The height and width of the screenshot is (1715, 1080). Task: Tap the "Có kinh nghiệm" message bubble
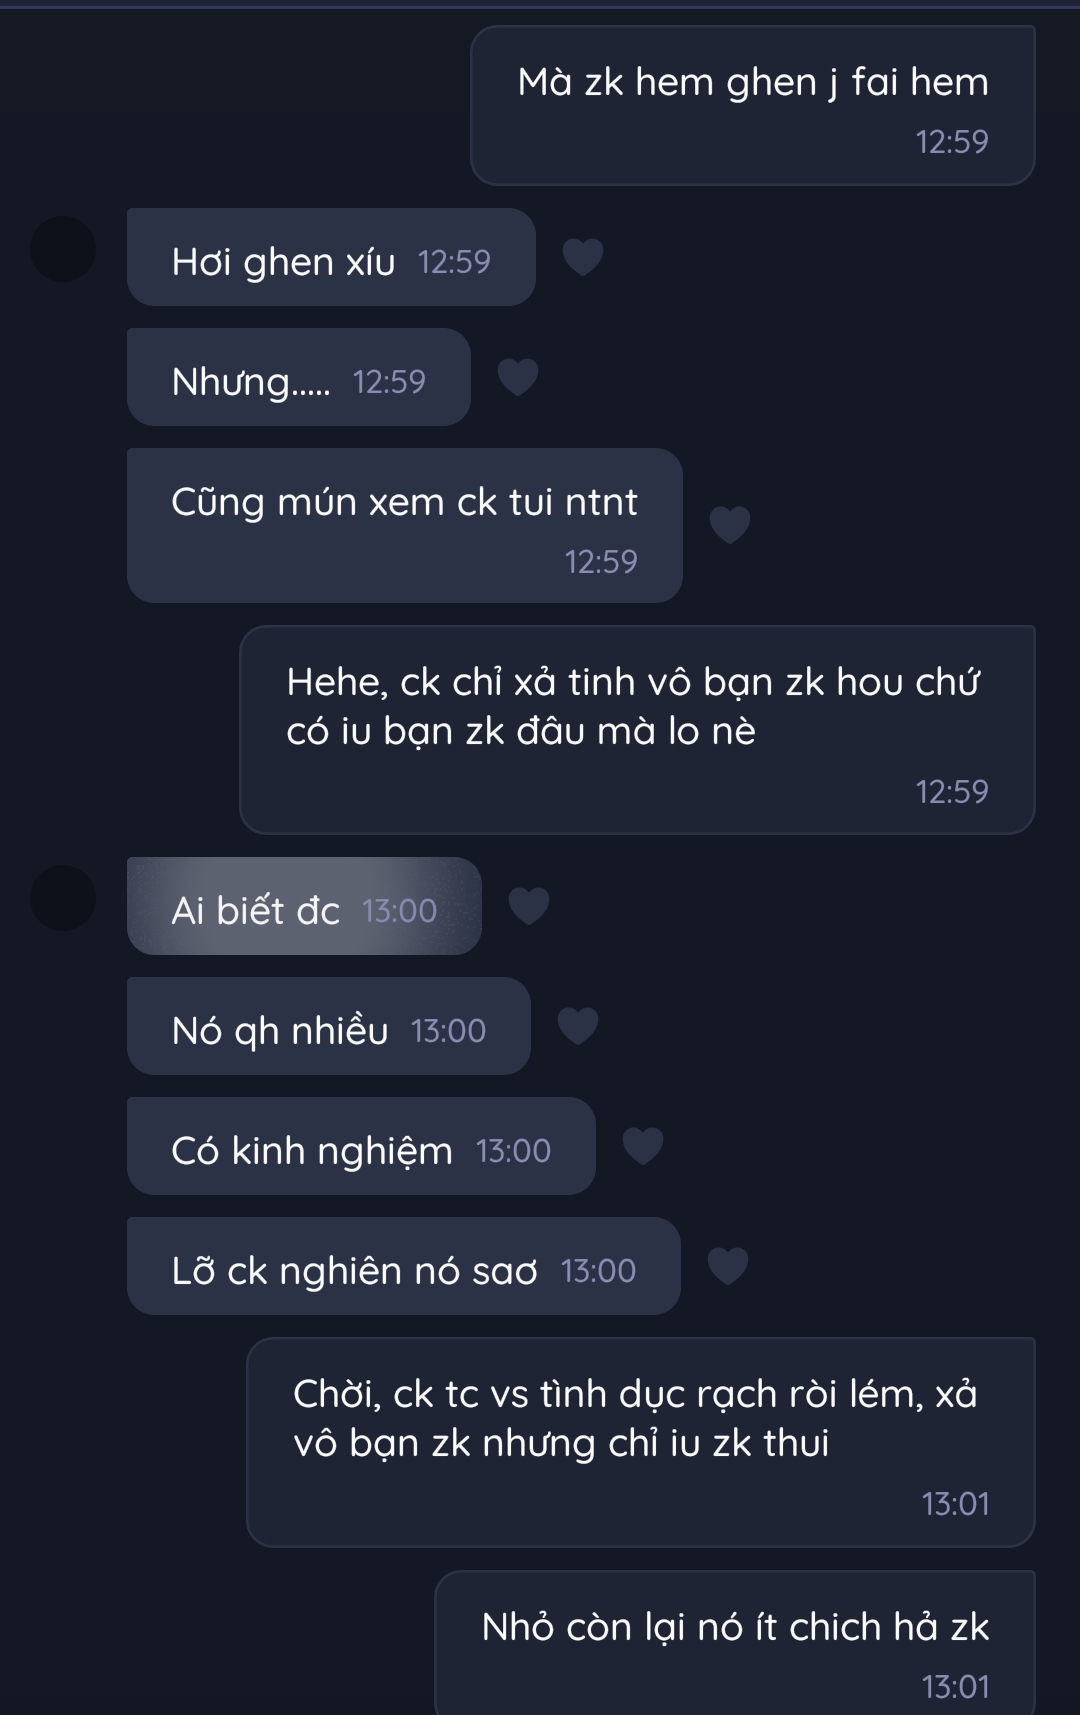pyautogui.click(x=361, y=1147)
